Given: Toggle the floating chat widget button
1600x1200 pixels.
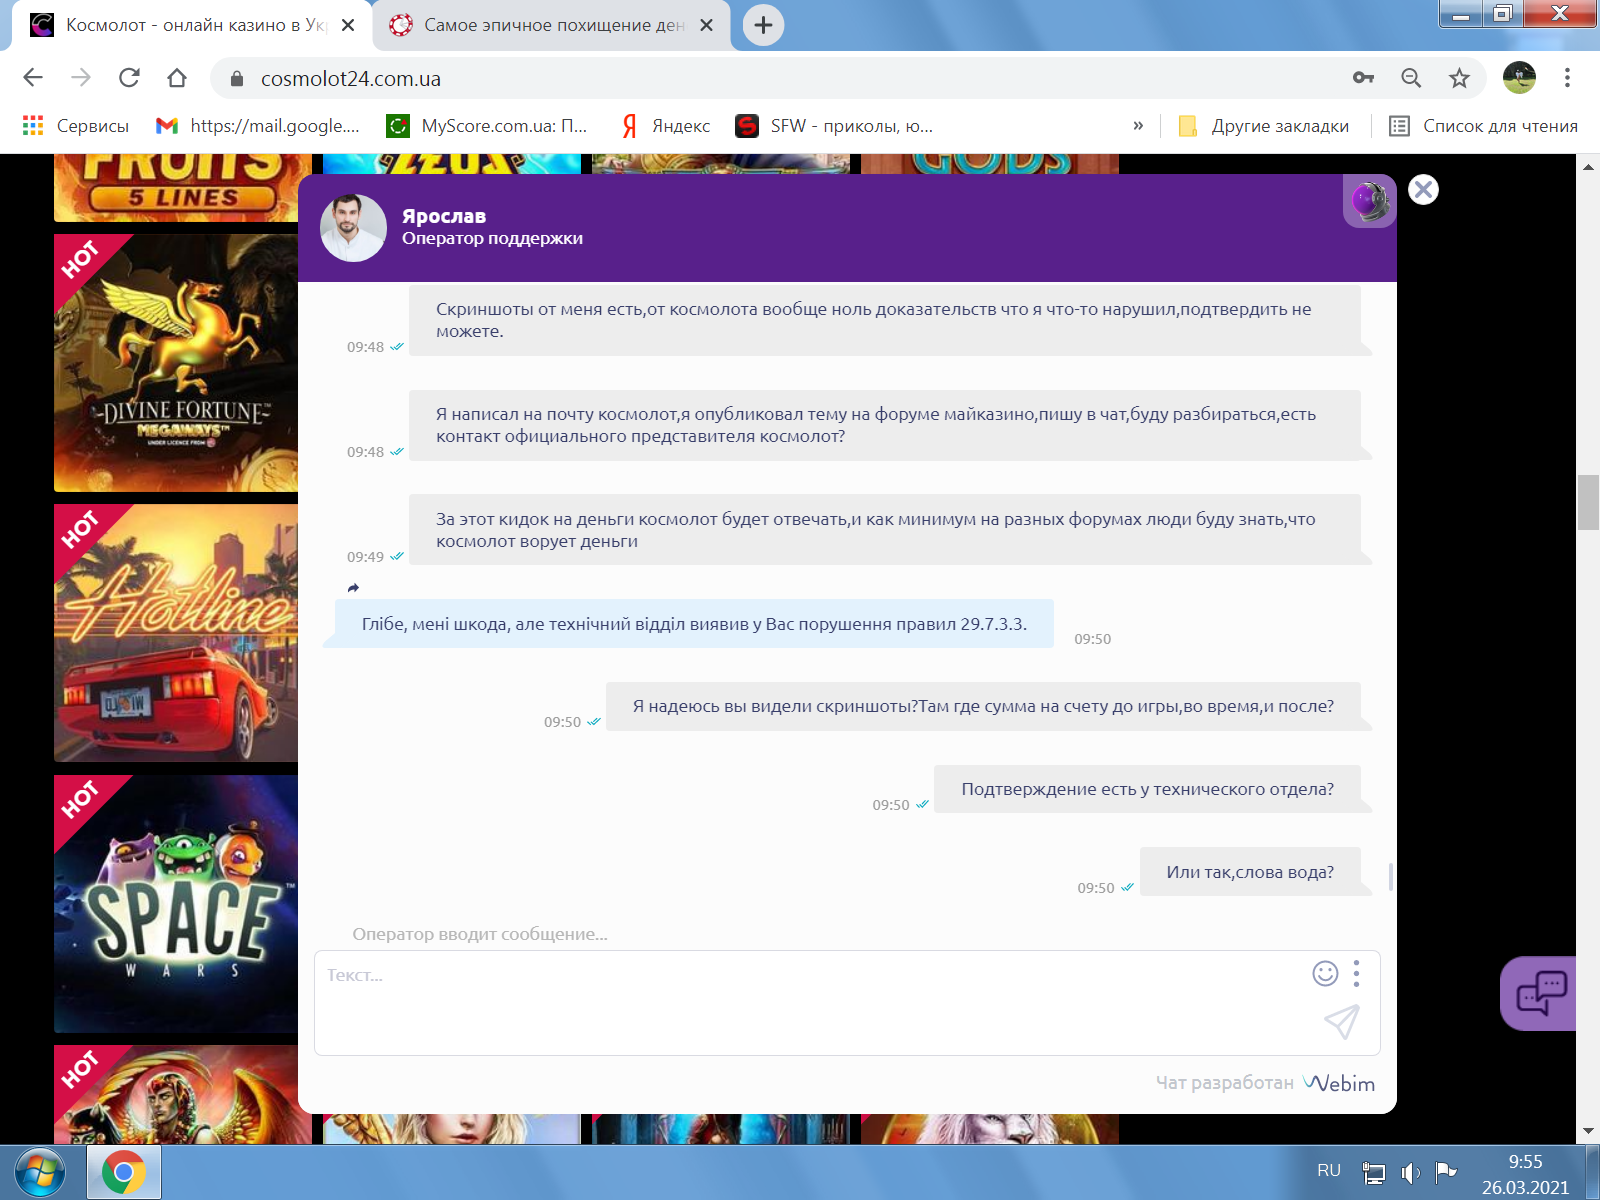Looking at the screenshot, I should pos(1540,993).
